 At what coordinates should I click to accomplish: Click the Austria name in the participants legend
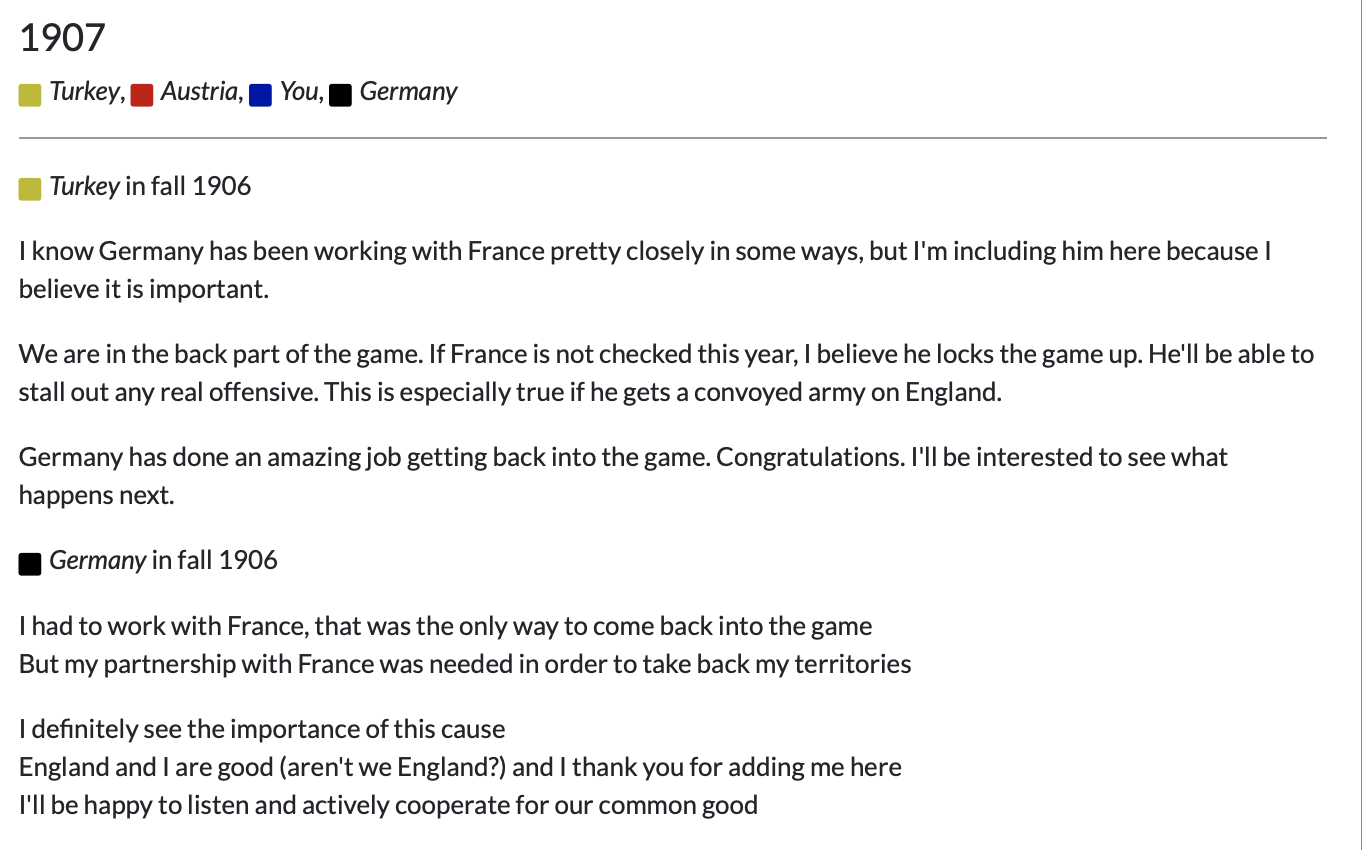point(198,92)
